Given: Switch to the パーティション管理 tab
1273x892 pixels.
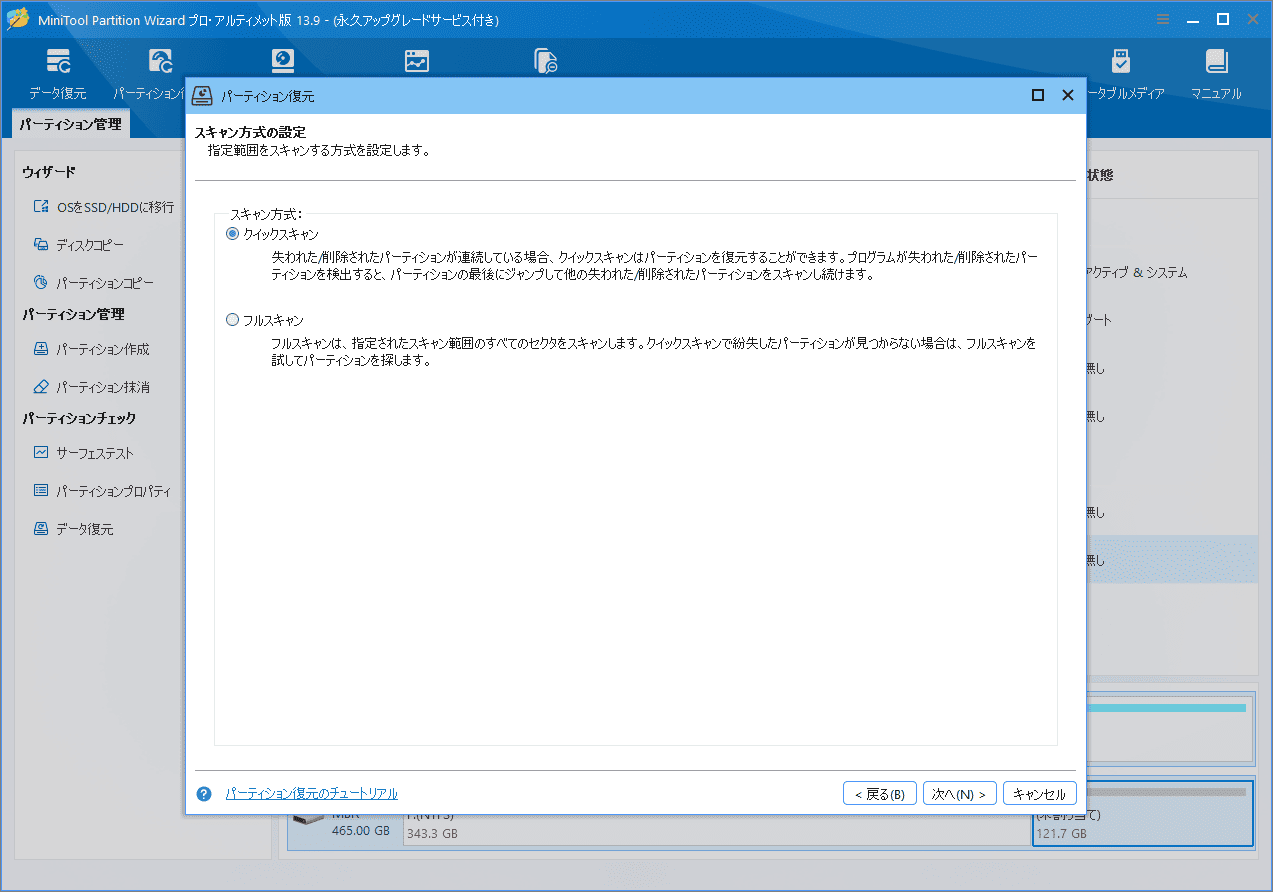Looking at the screenshot, I should 70,125.
